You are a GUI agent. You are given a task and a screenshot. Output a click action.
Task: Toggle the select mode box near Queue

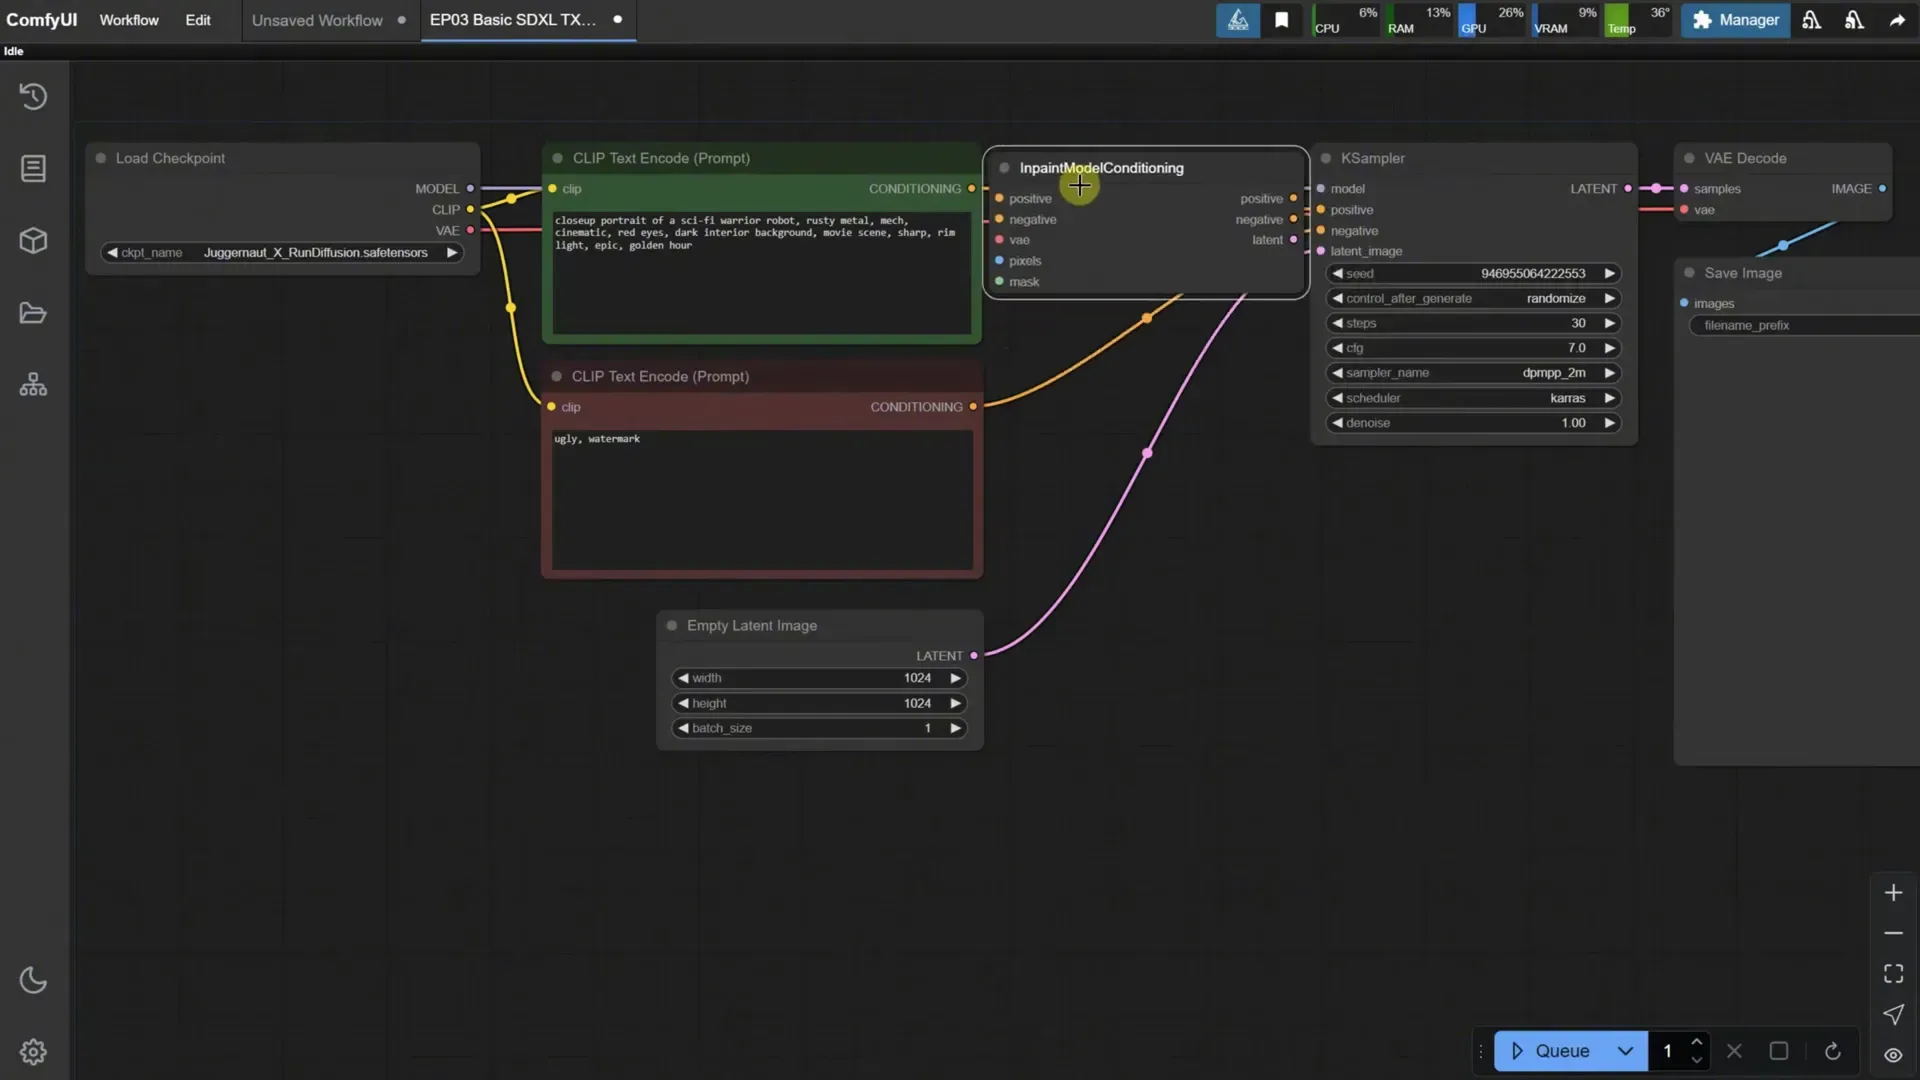pos(1778,1051)
